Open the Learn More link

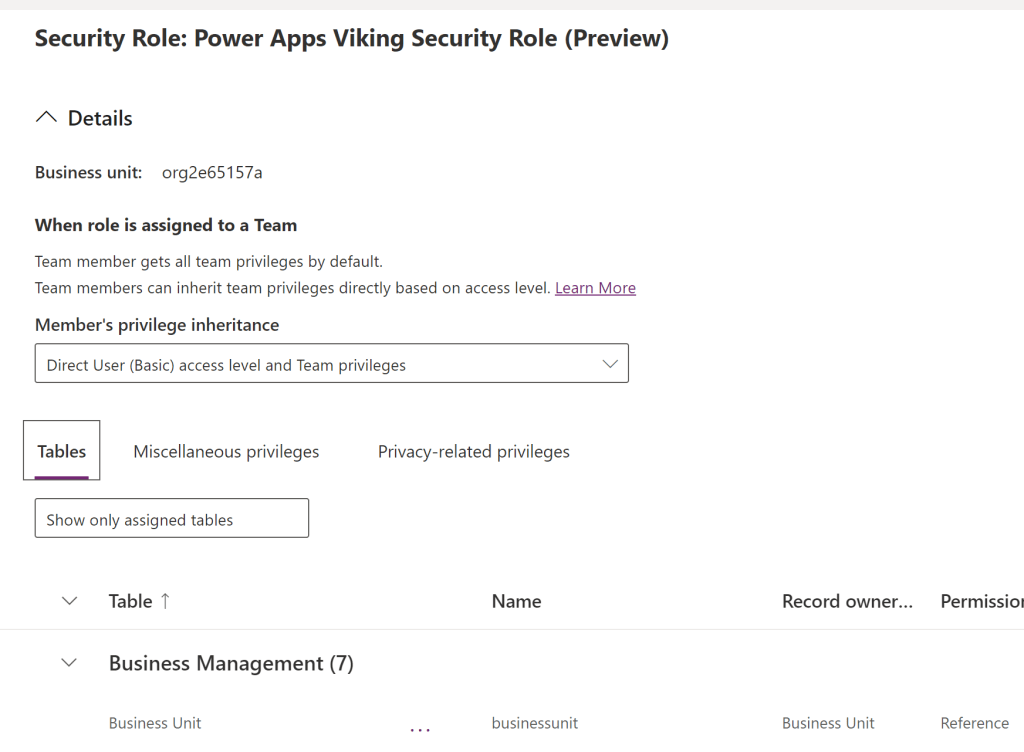coord(595,288)
